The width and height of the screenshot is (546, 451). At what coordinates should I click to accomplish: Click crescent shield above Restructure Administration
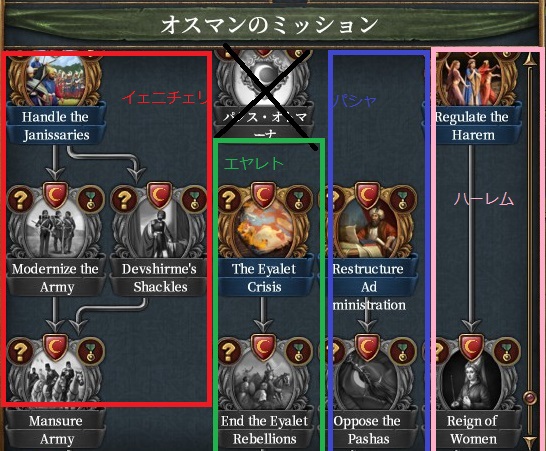pos(367,196)
